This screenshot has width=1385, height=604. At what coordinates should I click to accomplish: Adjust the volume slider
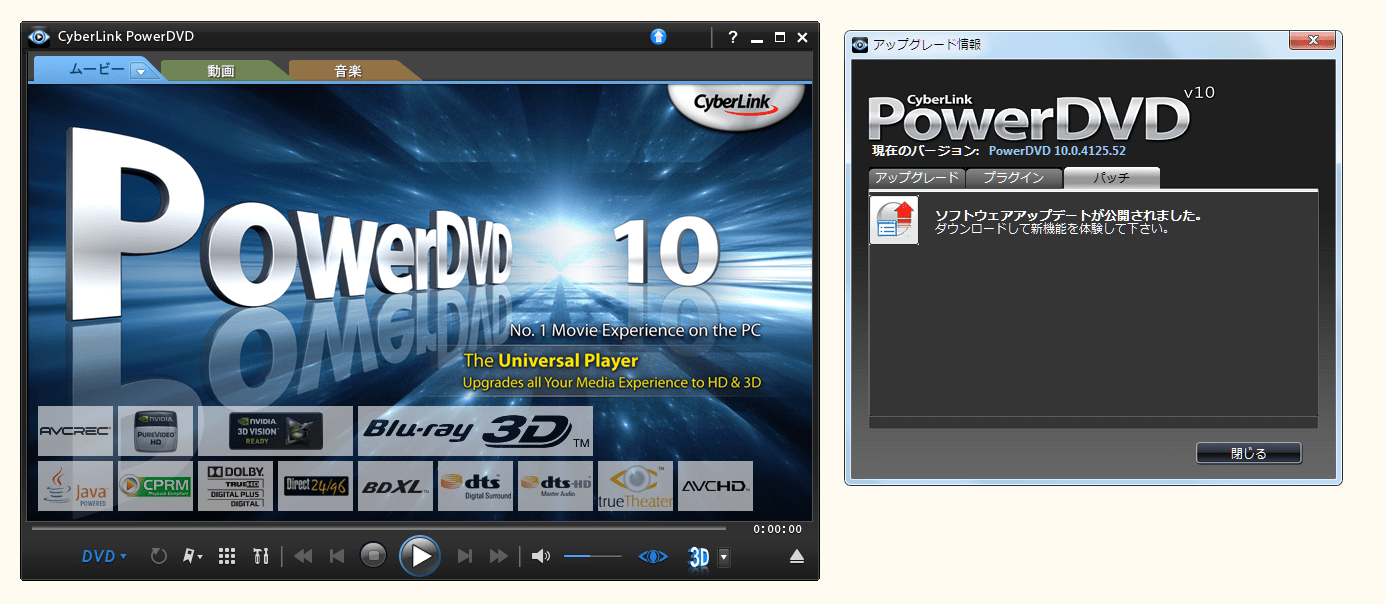(593, 556)
